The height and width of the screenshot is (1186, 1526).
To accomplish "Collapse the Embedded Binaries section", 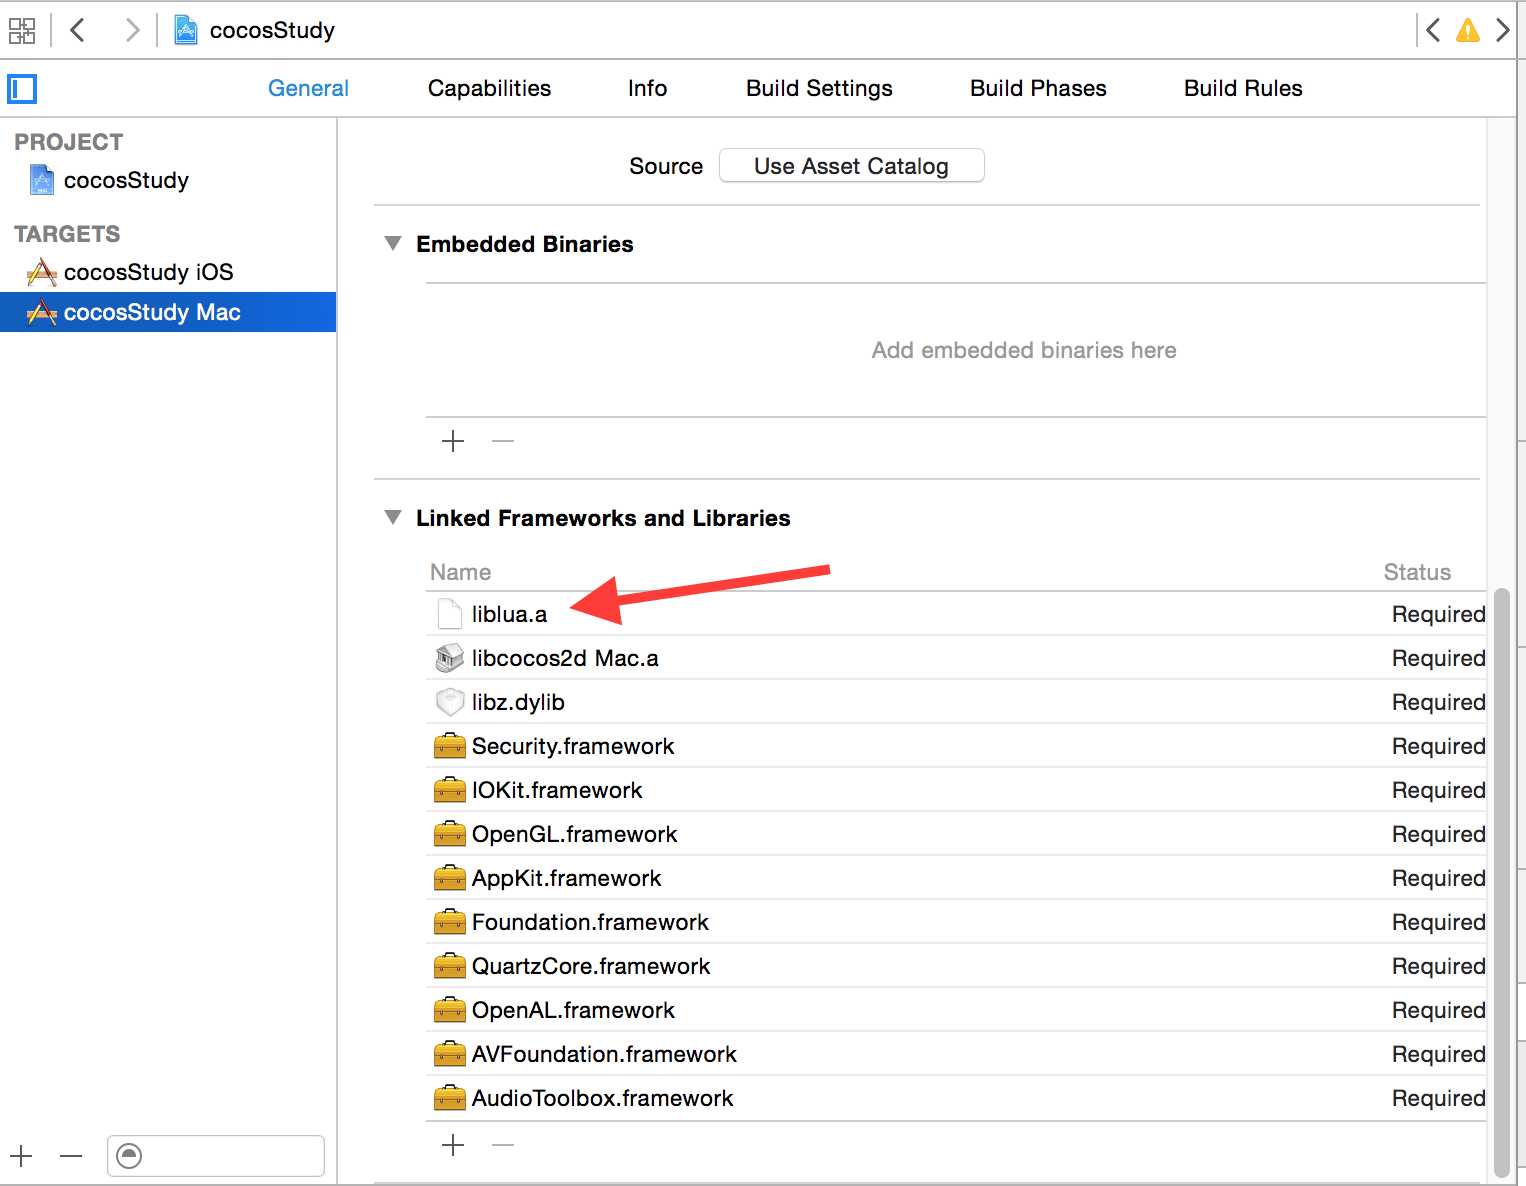I will coord(393,244).
